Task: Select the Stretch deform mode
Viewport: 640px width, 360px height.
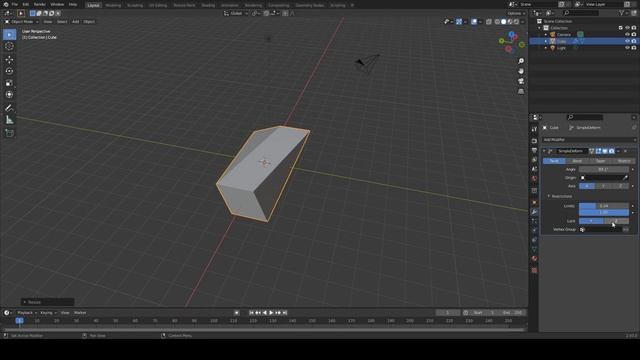Action: coord(624,161)
